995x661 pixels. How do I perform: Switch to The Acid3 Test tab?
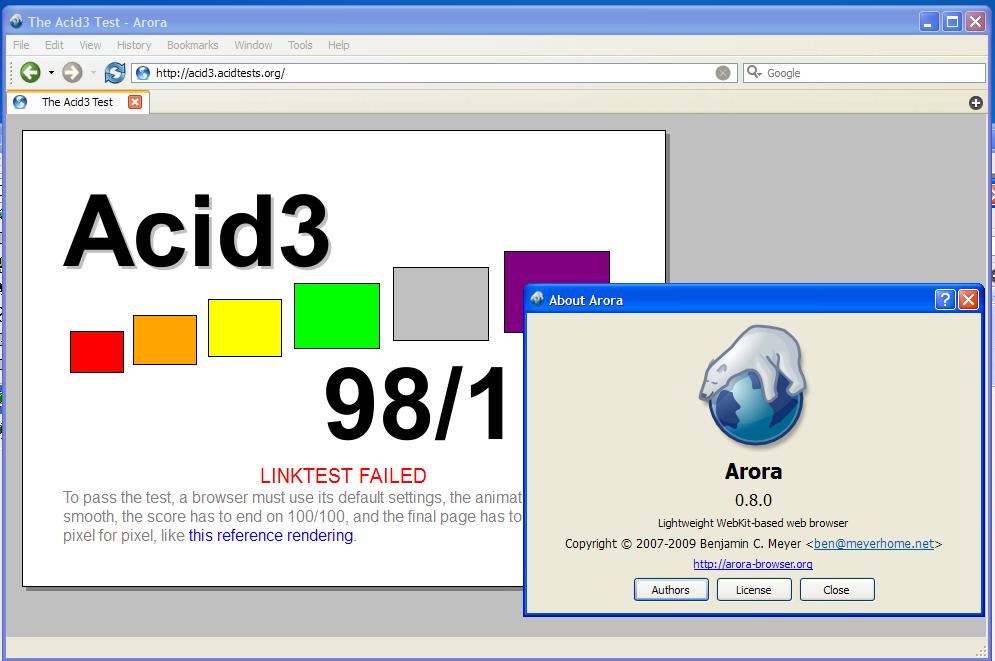77,101
